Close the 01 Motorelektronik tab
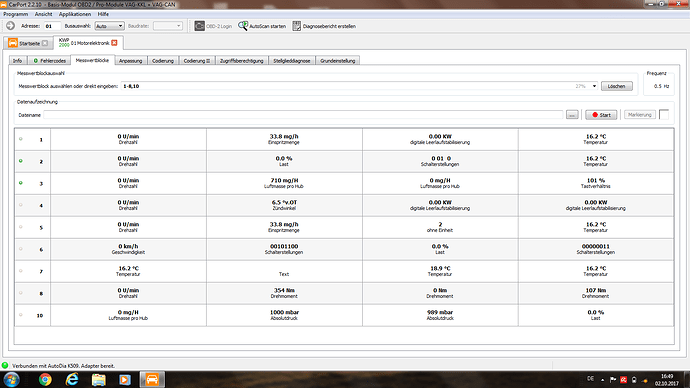 tap(114, 43)
